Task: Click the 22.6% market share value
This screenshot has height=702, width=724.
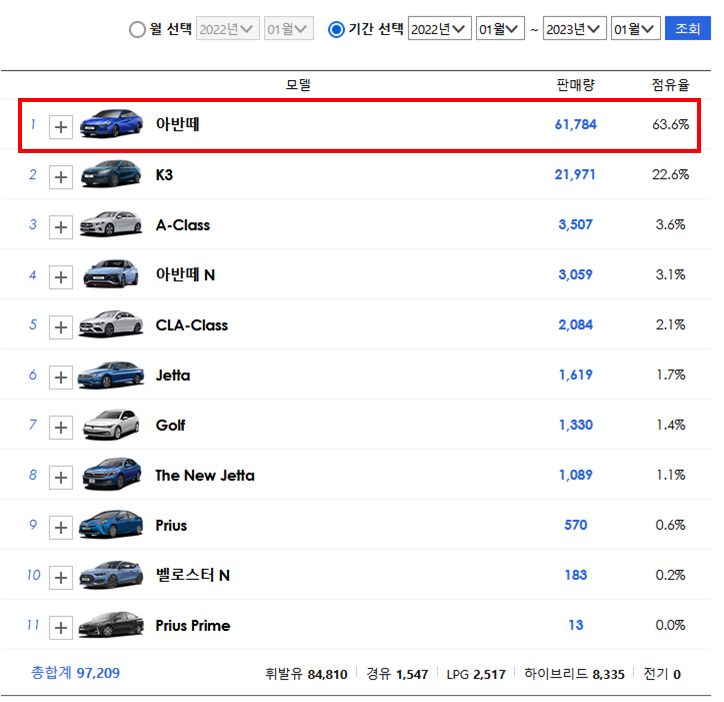Action: coord(670,175)
